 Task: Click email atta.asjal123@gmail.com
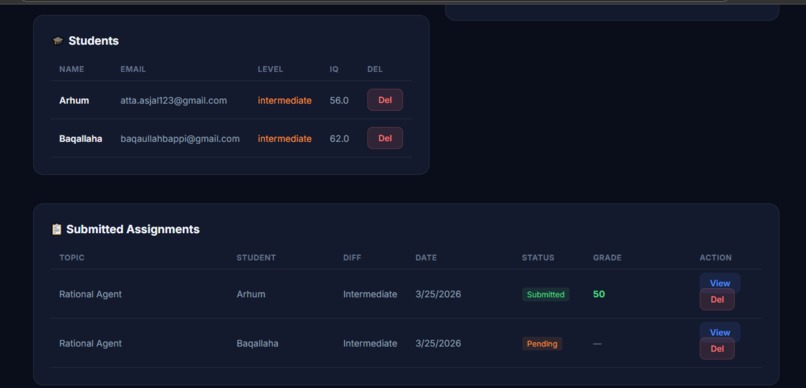[174, 100]
